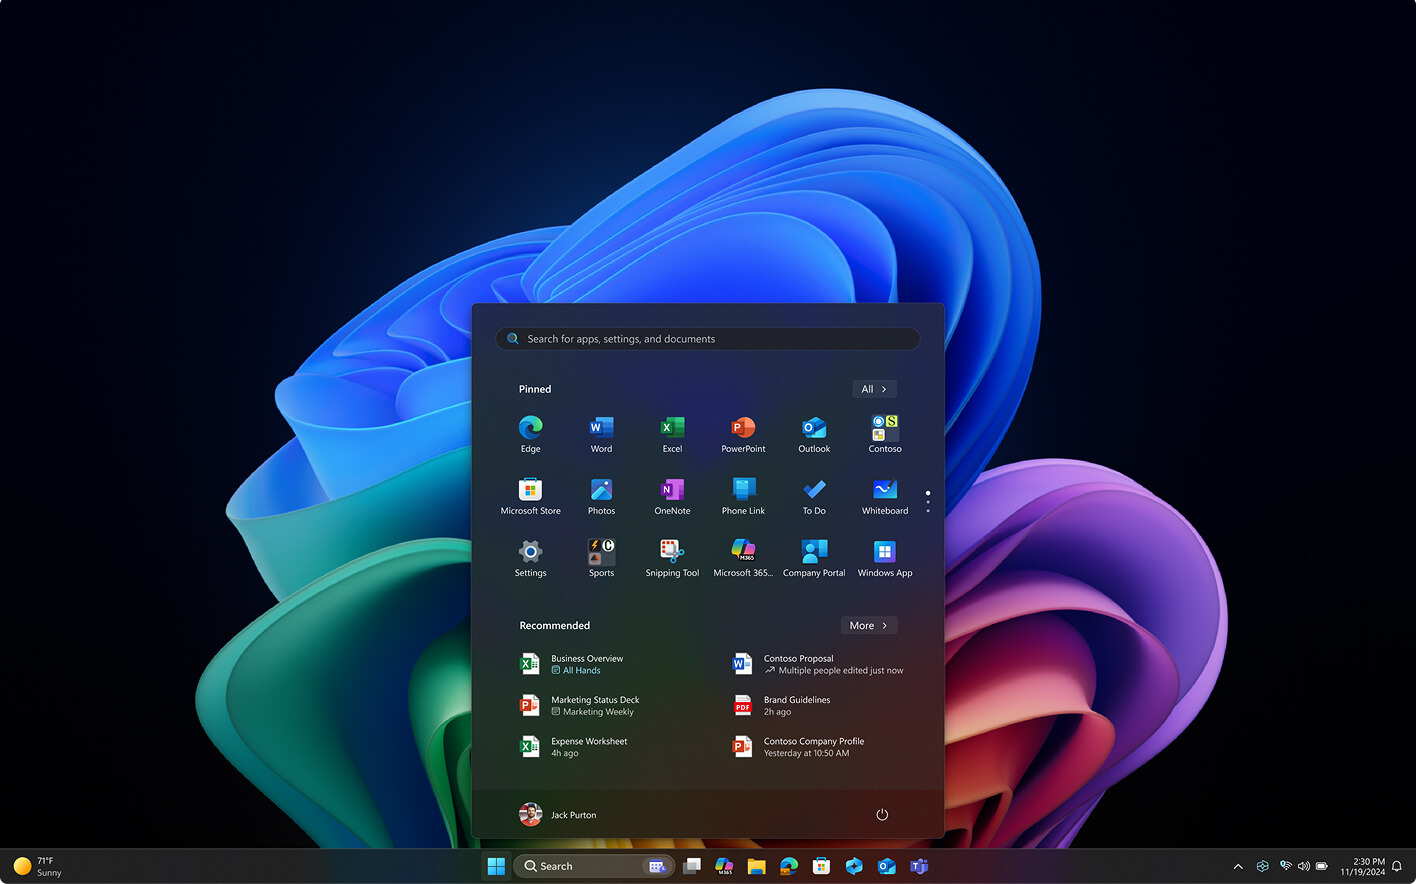This screenshot has height=884, width=1416.
Task: Open the power options button
Action: (881, 814)
